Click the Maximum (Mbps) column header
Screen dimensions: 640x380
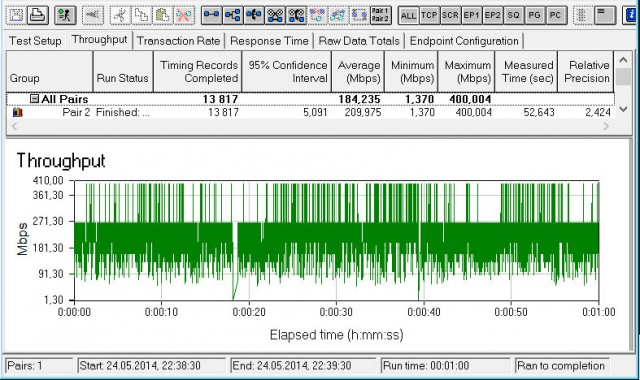(x=466, y=71)
